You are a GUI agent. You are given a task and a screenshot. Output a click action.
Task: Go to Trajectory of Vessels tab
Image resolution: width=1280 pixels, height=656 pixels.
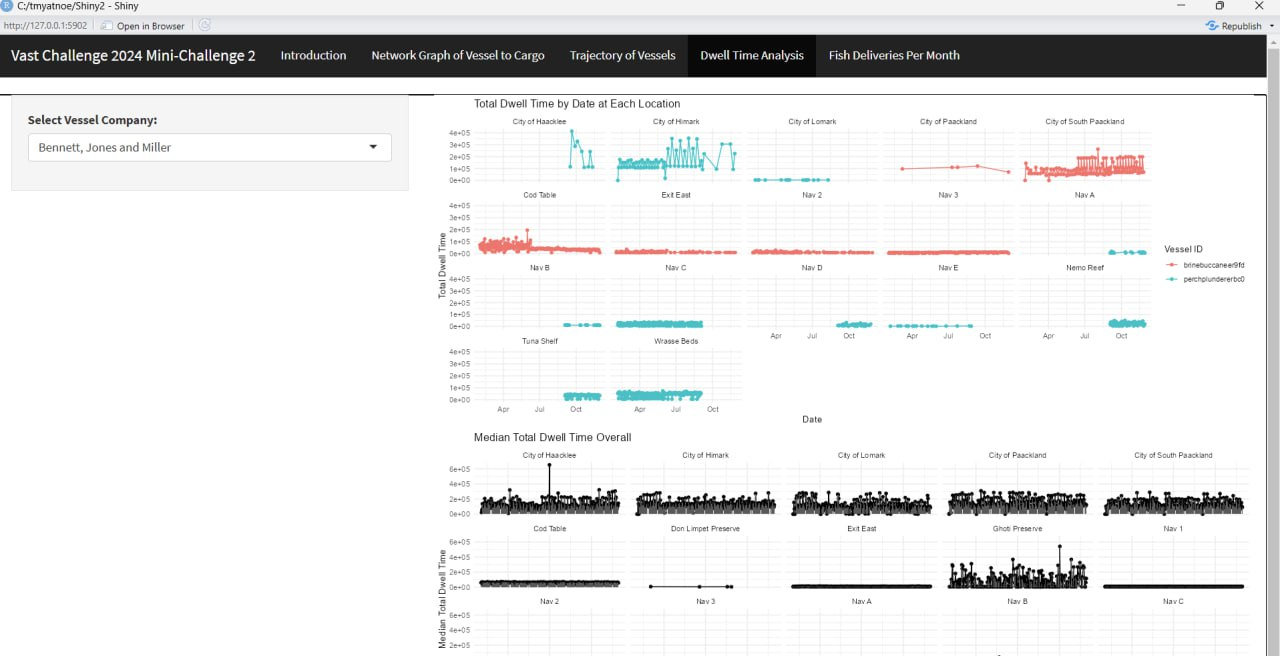coord(622,55)
